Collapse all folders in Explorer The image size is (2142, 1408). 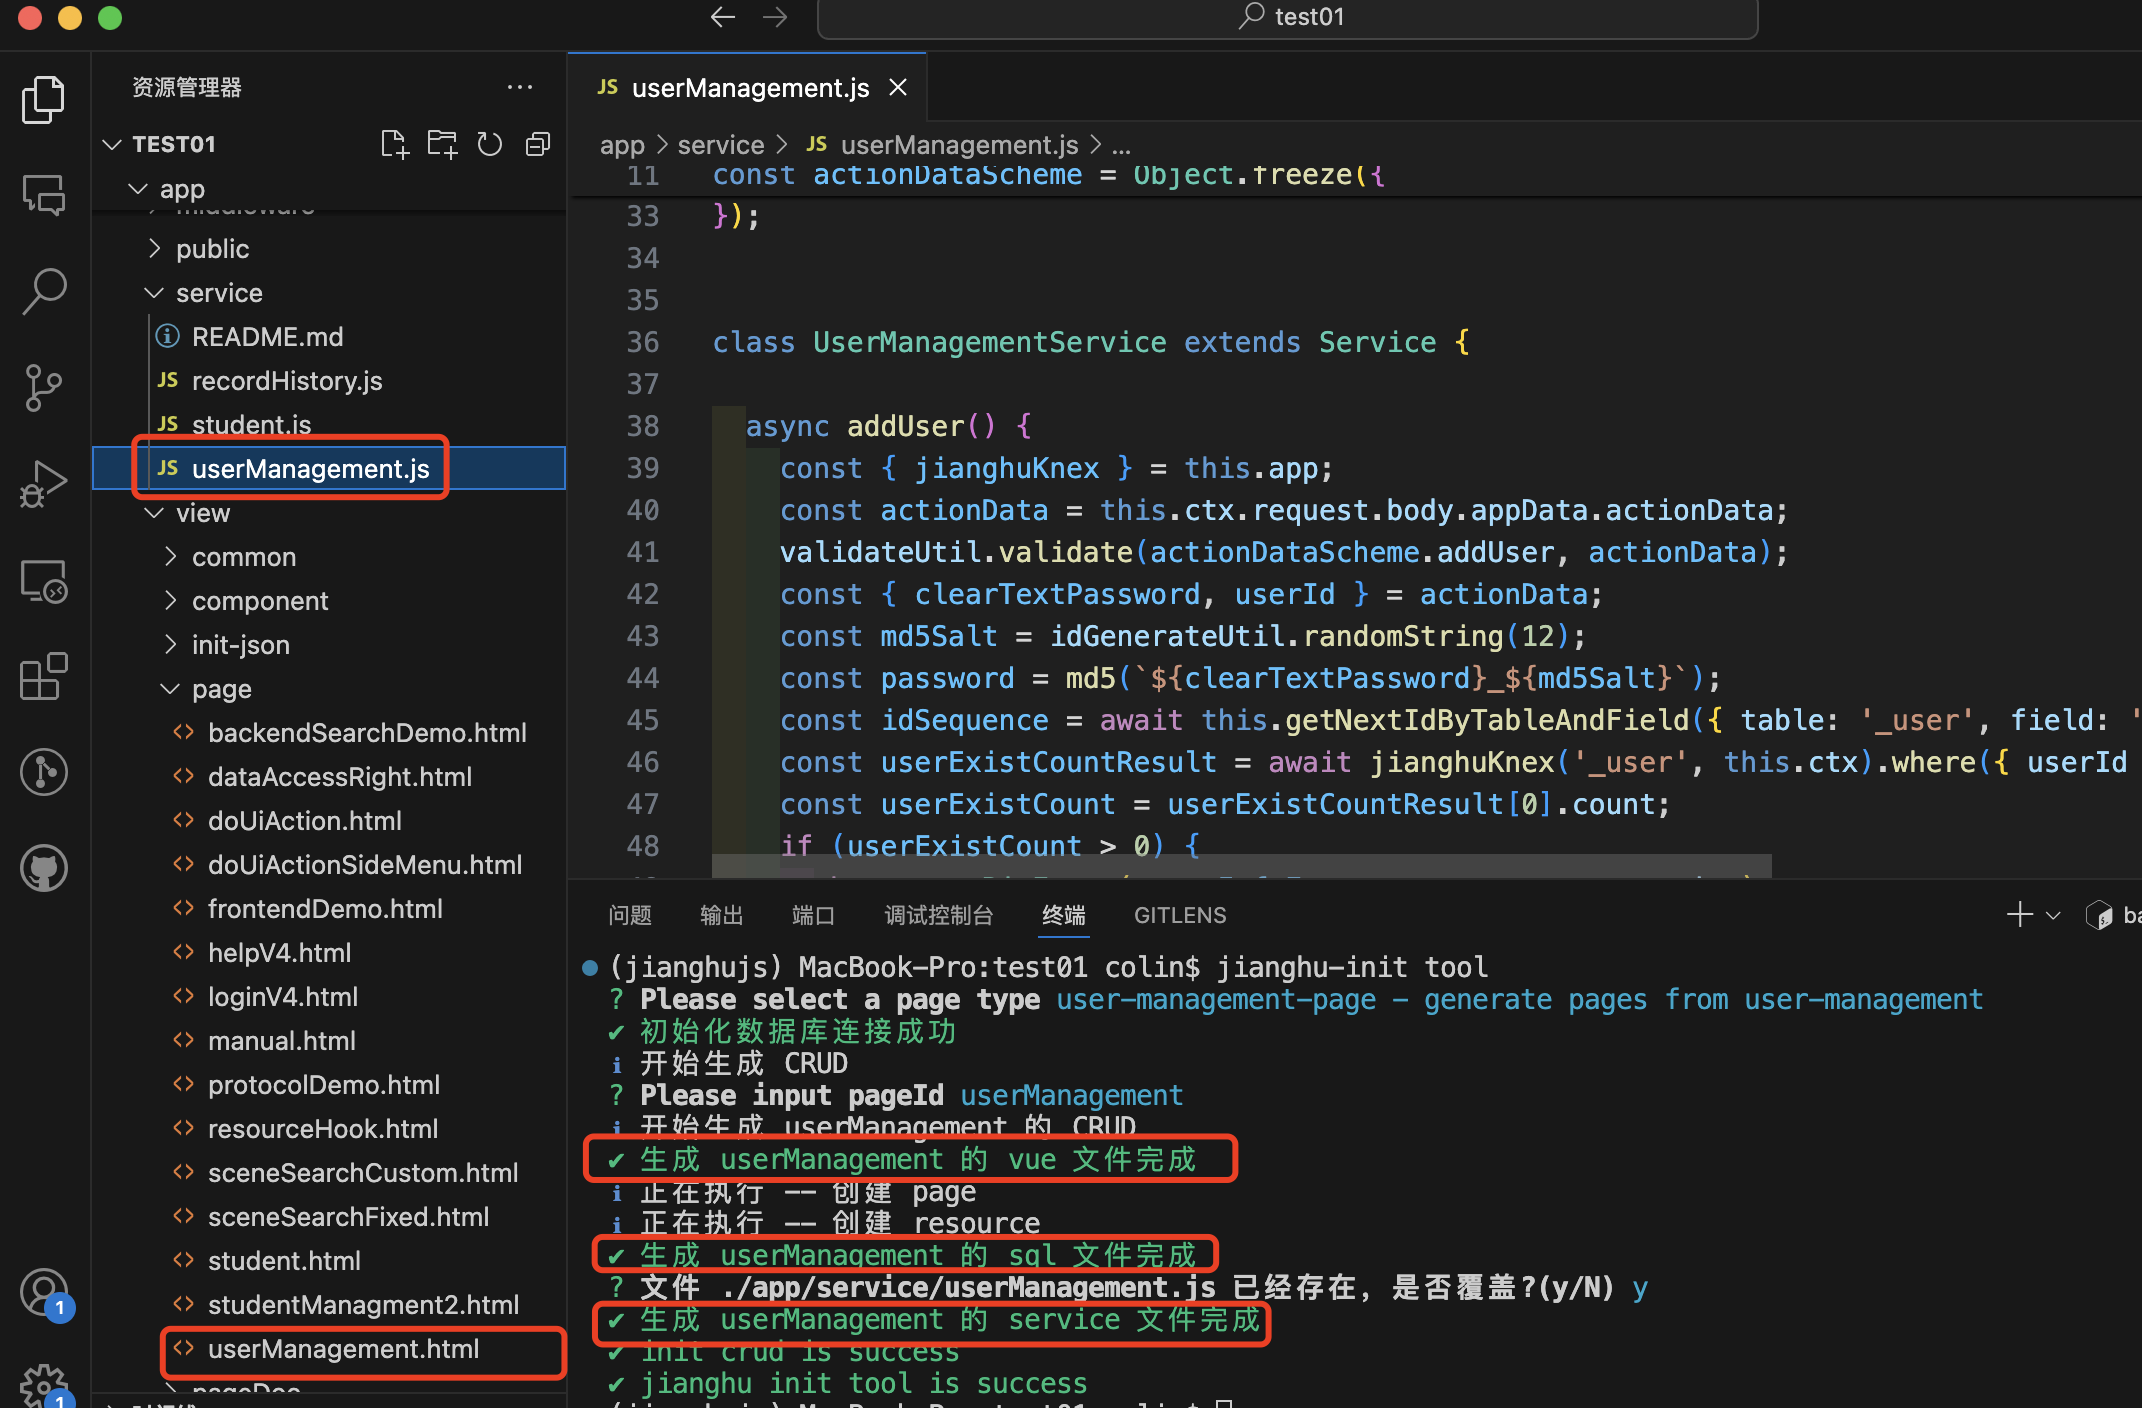point(537,143)
